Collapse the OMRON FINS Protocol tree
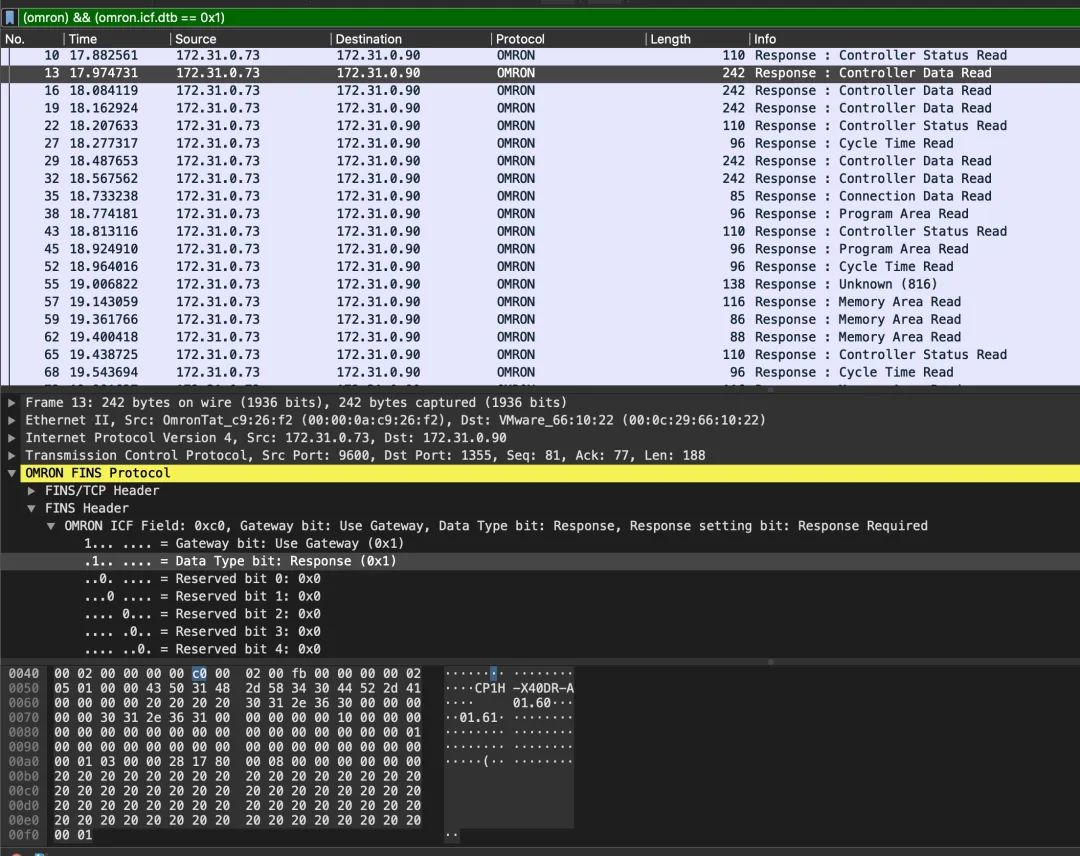This screenshot has height=856, width=1080. (x=12, y=473)
